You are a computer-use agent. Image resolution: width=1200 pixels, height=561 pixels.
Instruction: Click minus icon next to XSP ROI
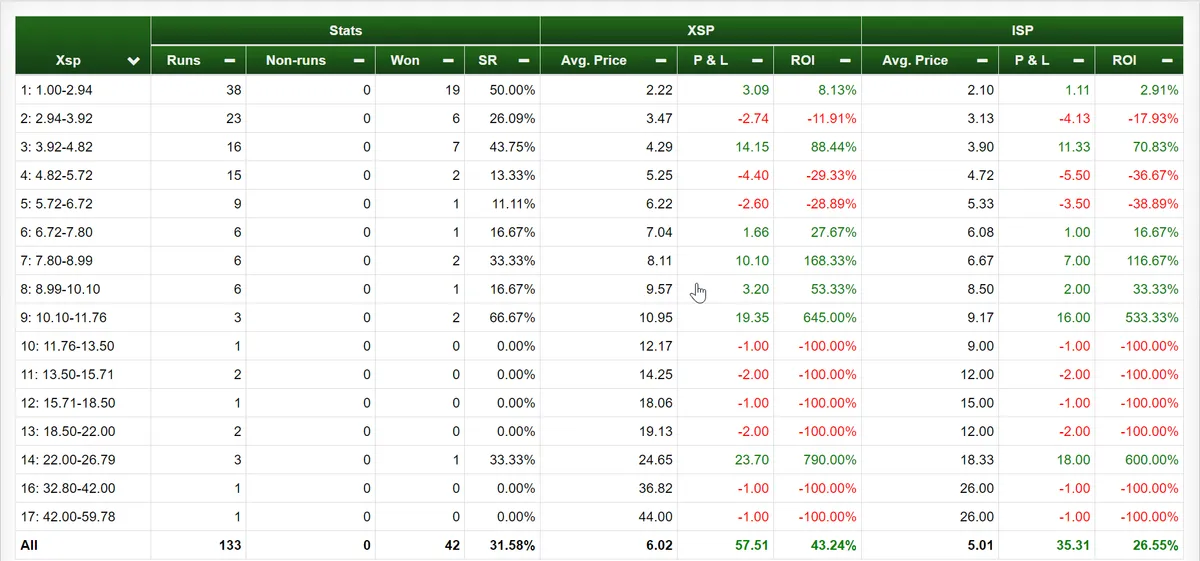click(x=844, y=61)
